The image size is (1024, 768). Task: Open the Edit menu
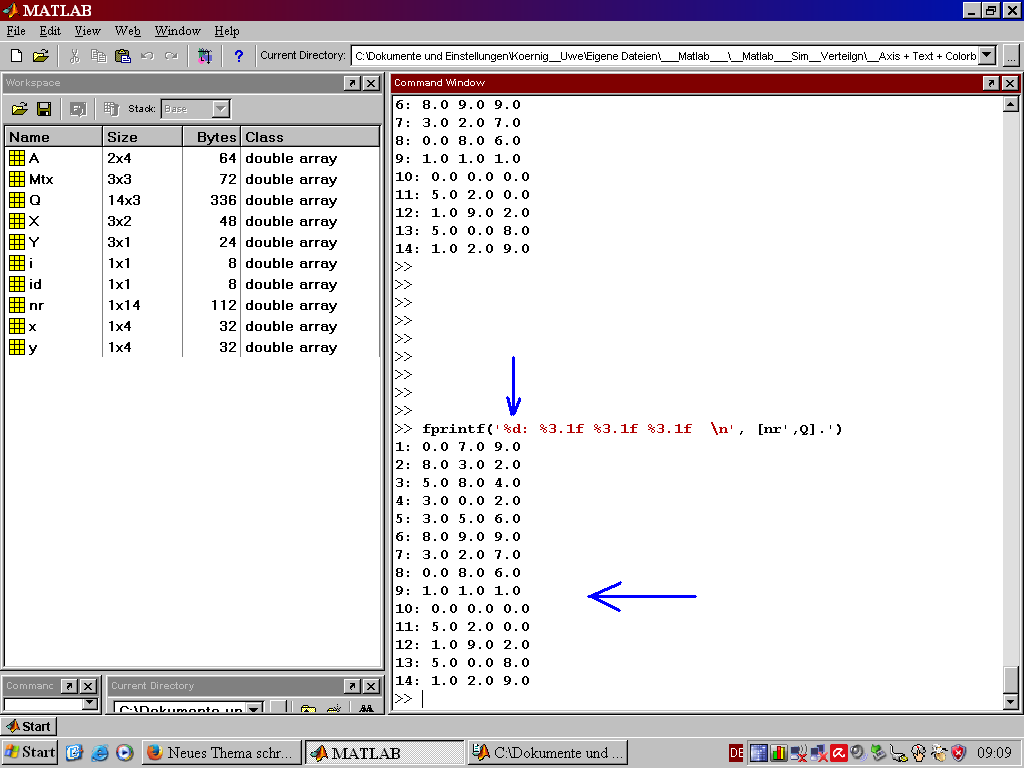[x=50, y=31]
